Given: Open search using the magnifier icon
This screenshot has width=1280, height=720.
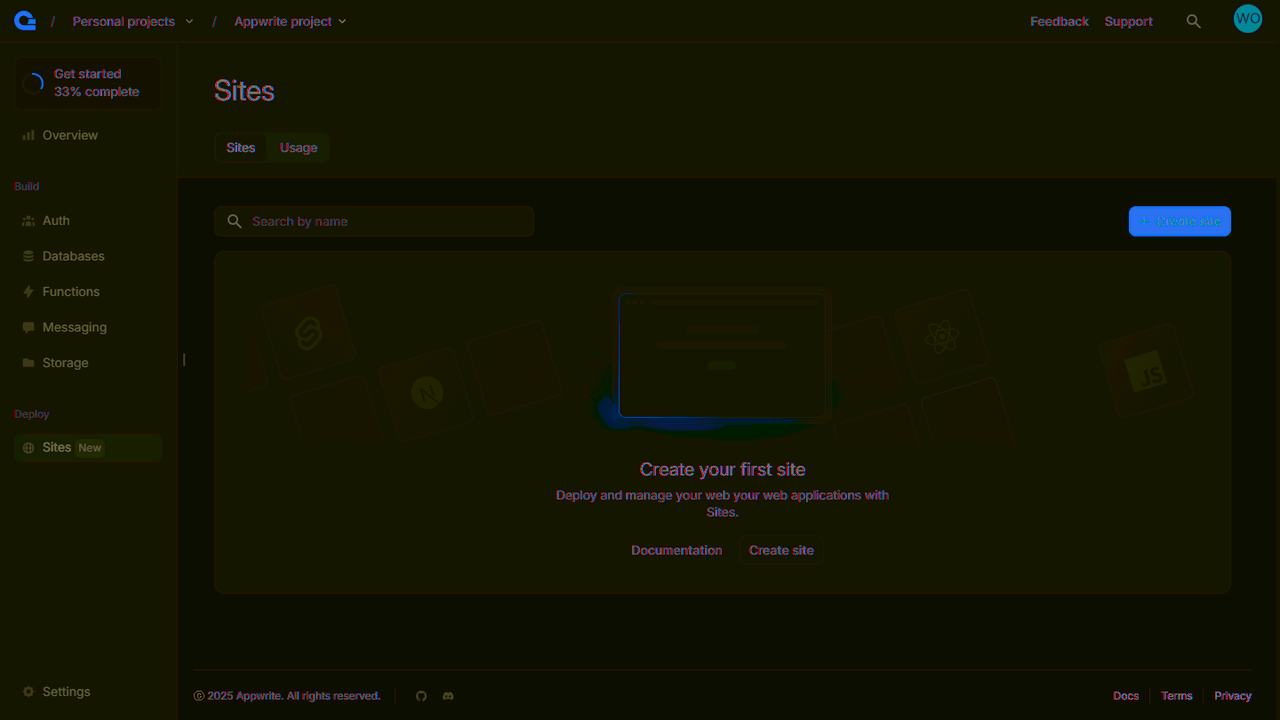Looking at the screenshot, I should pyautogui.click(x=1193, y=19).
